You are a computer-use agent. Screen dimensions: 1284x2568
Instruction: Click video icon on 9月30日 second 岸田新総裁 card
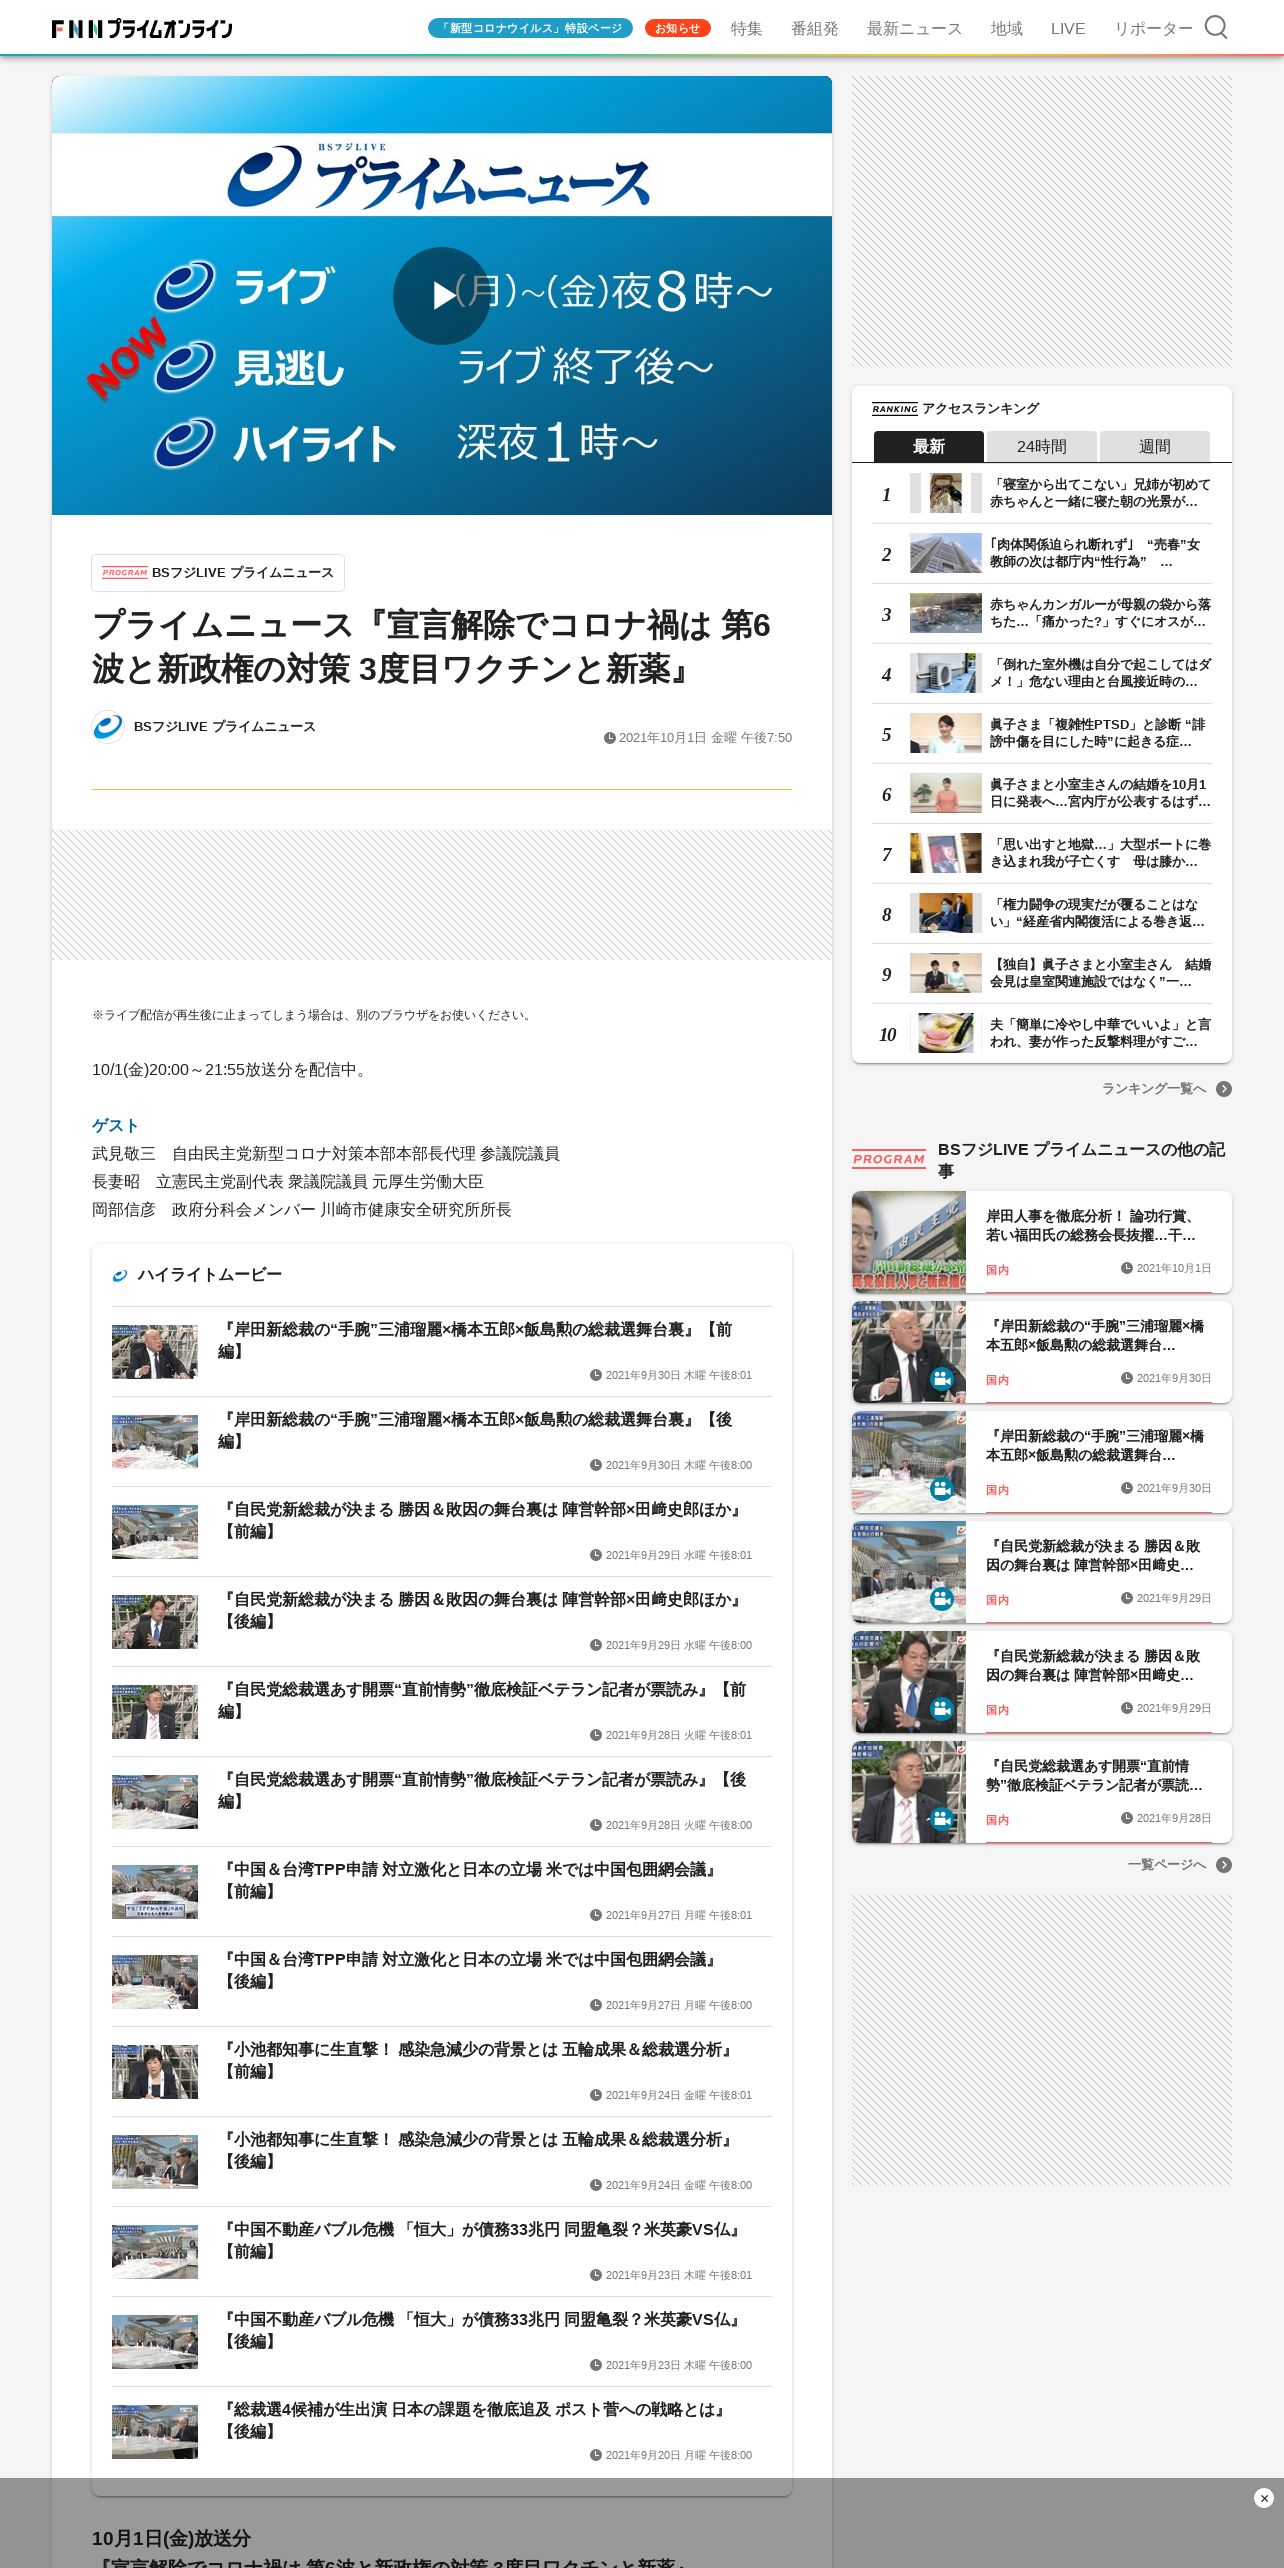[942, 1489]
